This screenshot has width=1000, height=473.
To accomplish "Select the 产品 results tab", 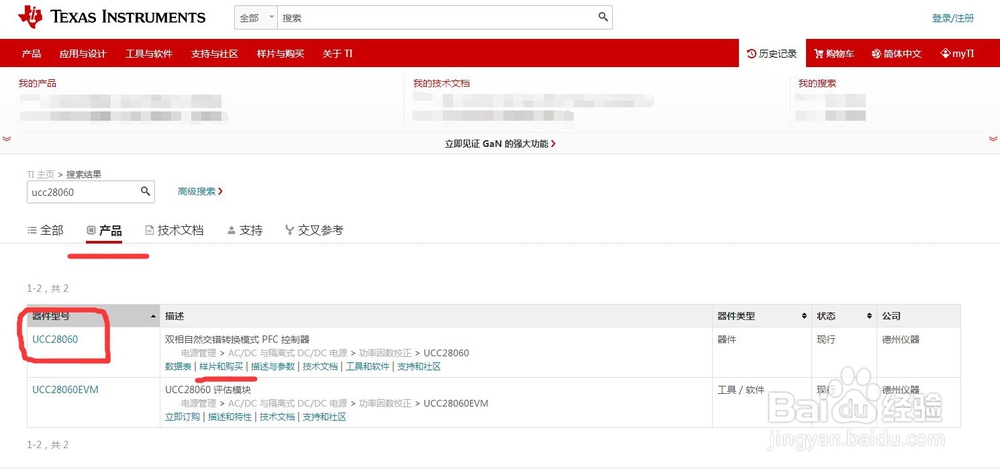I will [104, 231].
